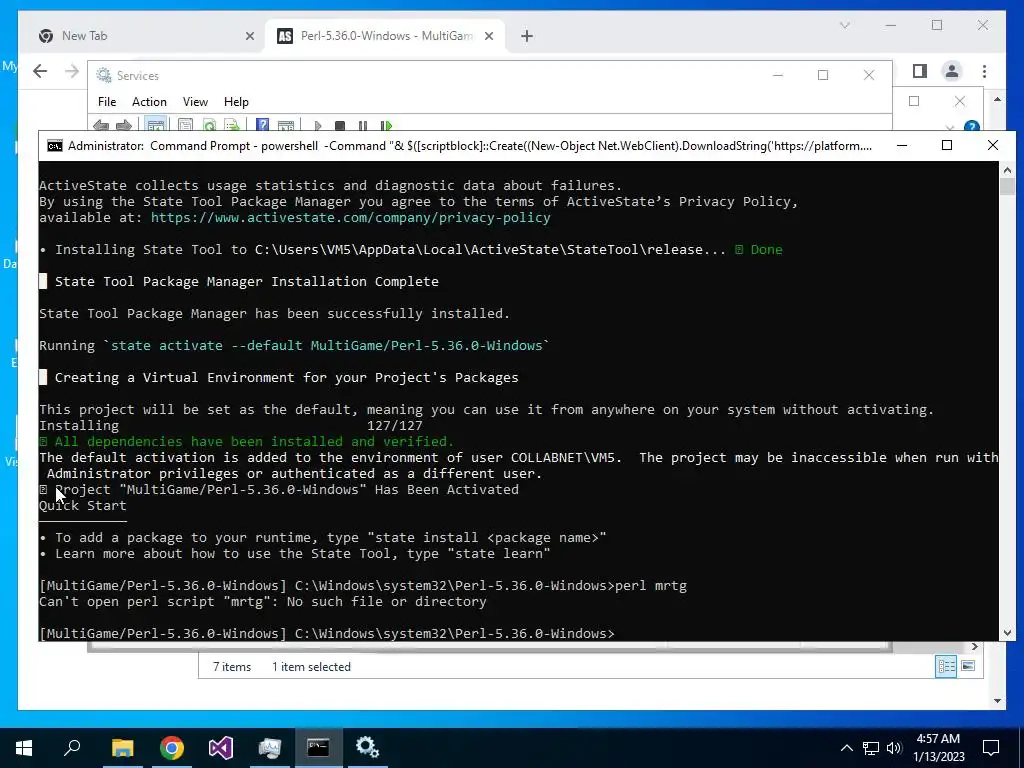Go back in Chrome
Screen dimensions: 1024x768
pos(40,71)
